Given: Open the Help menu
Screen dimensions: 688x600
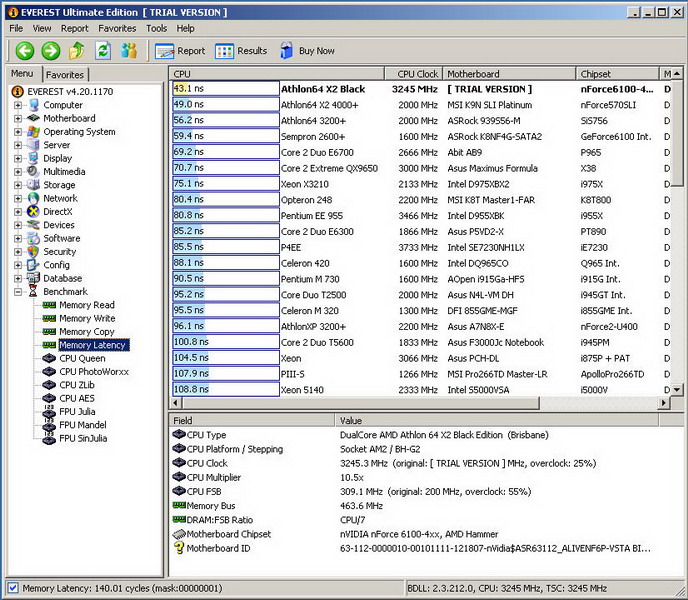Looking at the screenshot, I should pos(186,29).
